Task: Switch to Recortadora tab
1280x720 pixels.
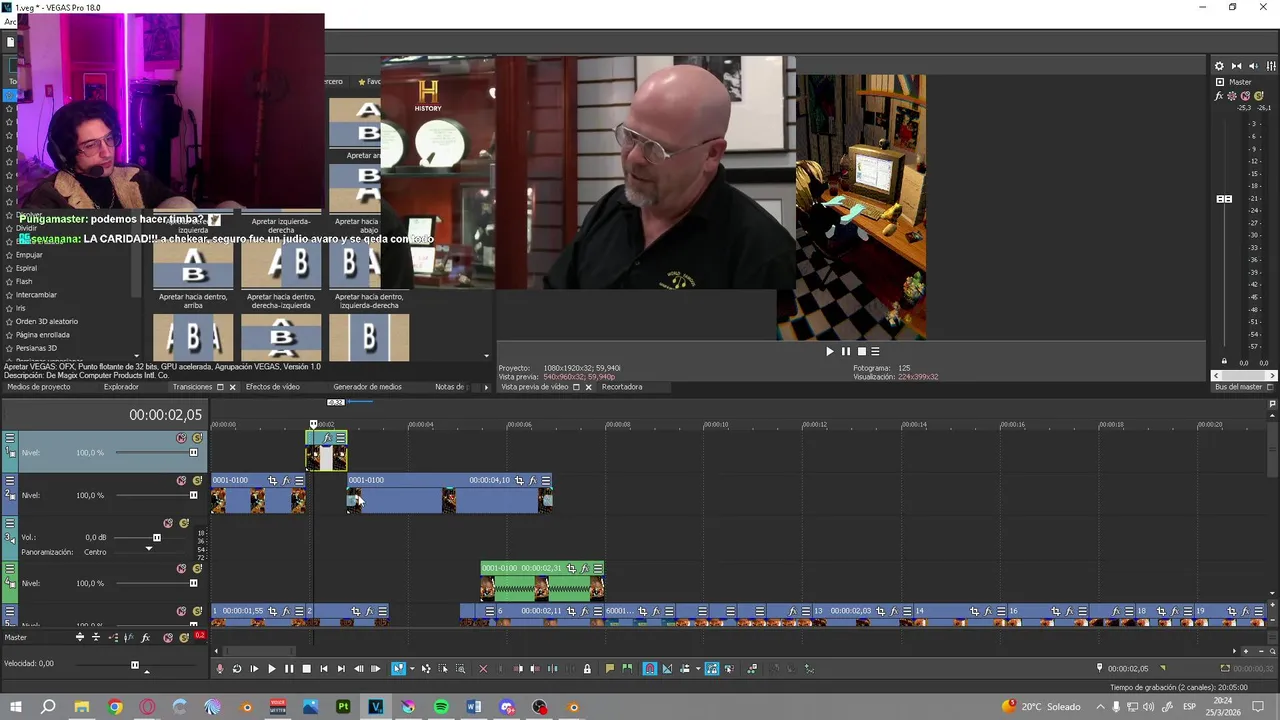Action: 622,387
